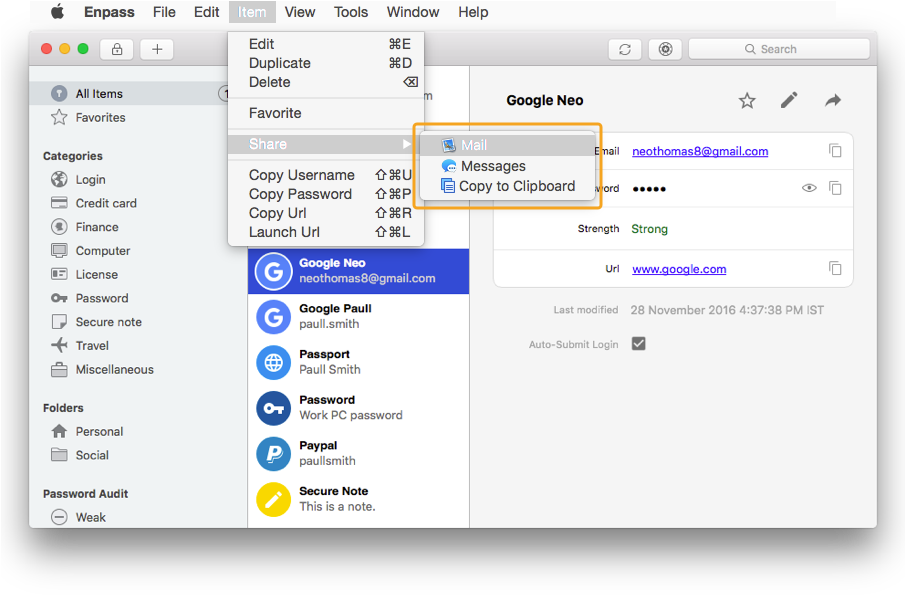The width and height of the screenshot is (905, 595).
Task: Click inside the Search field
Action: click(x=778, y=48)
